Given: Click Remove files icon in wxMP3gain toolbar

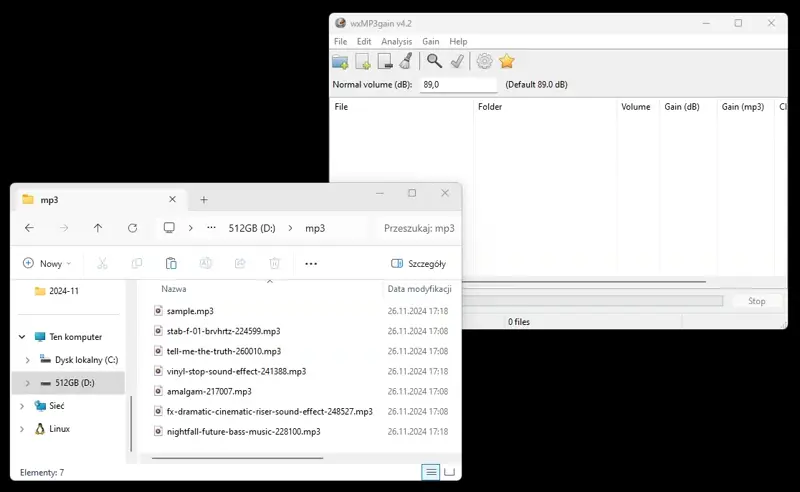Looking at the screenshot, I should pyautogui.click(x=385, y=61).
